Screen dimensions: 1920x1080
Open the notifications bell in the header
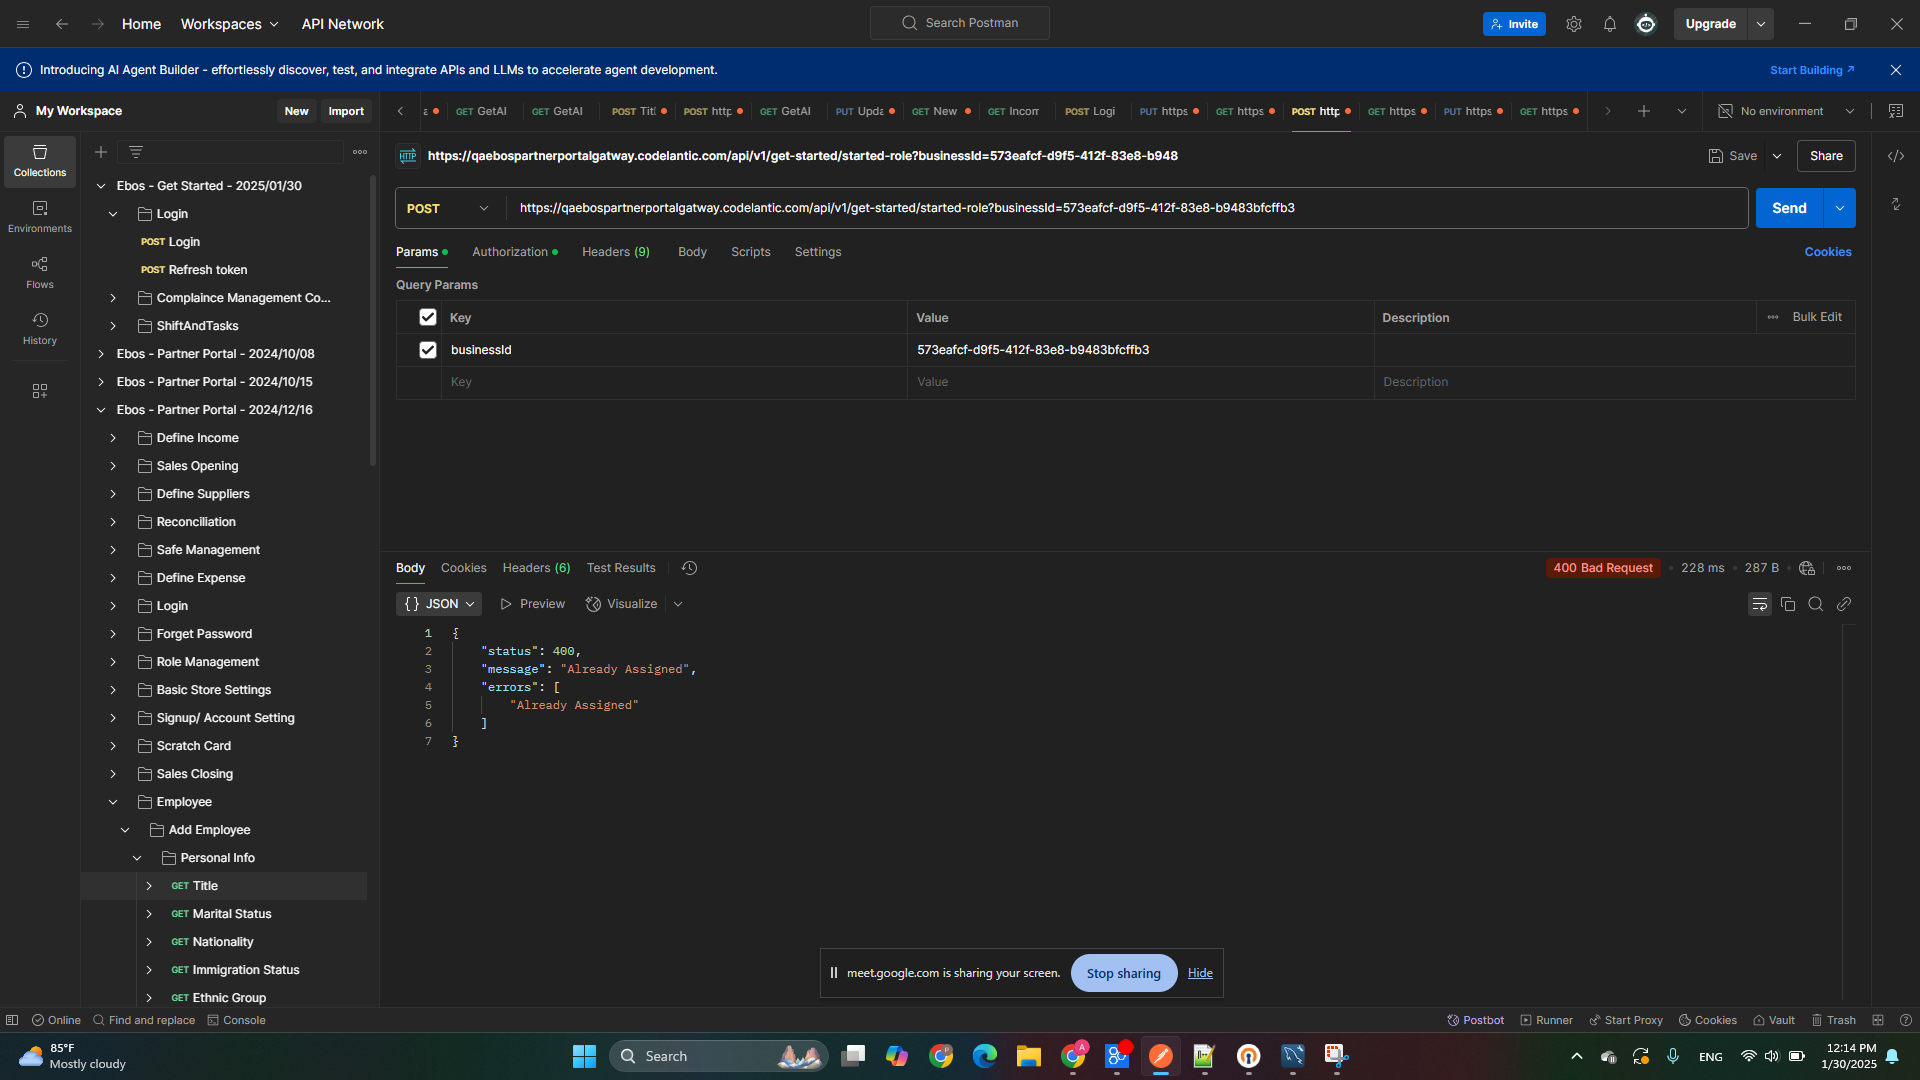1610,24
